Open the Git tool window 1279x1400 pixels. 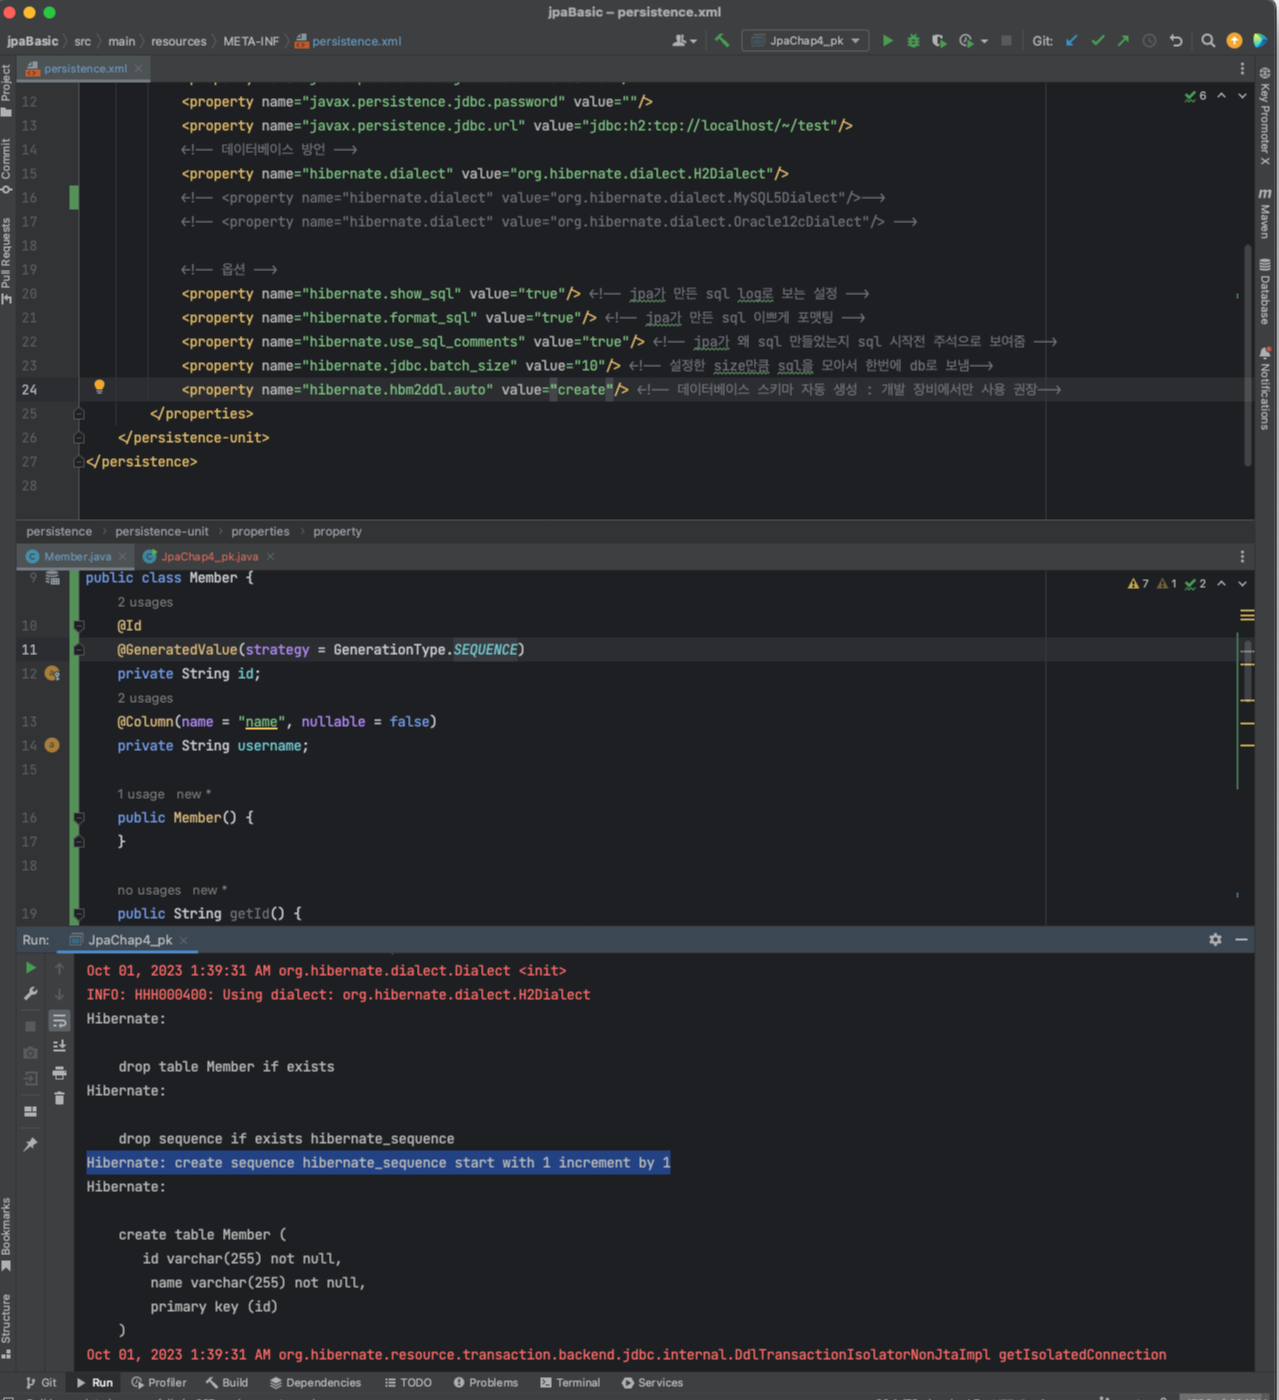[41, 1383]
